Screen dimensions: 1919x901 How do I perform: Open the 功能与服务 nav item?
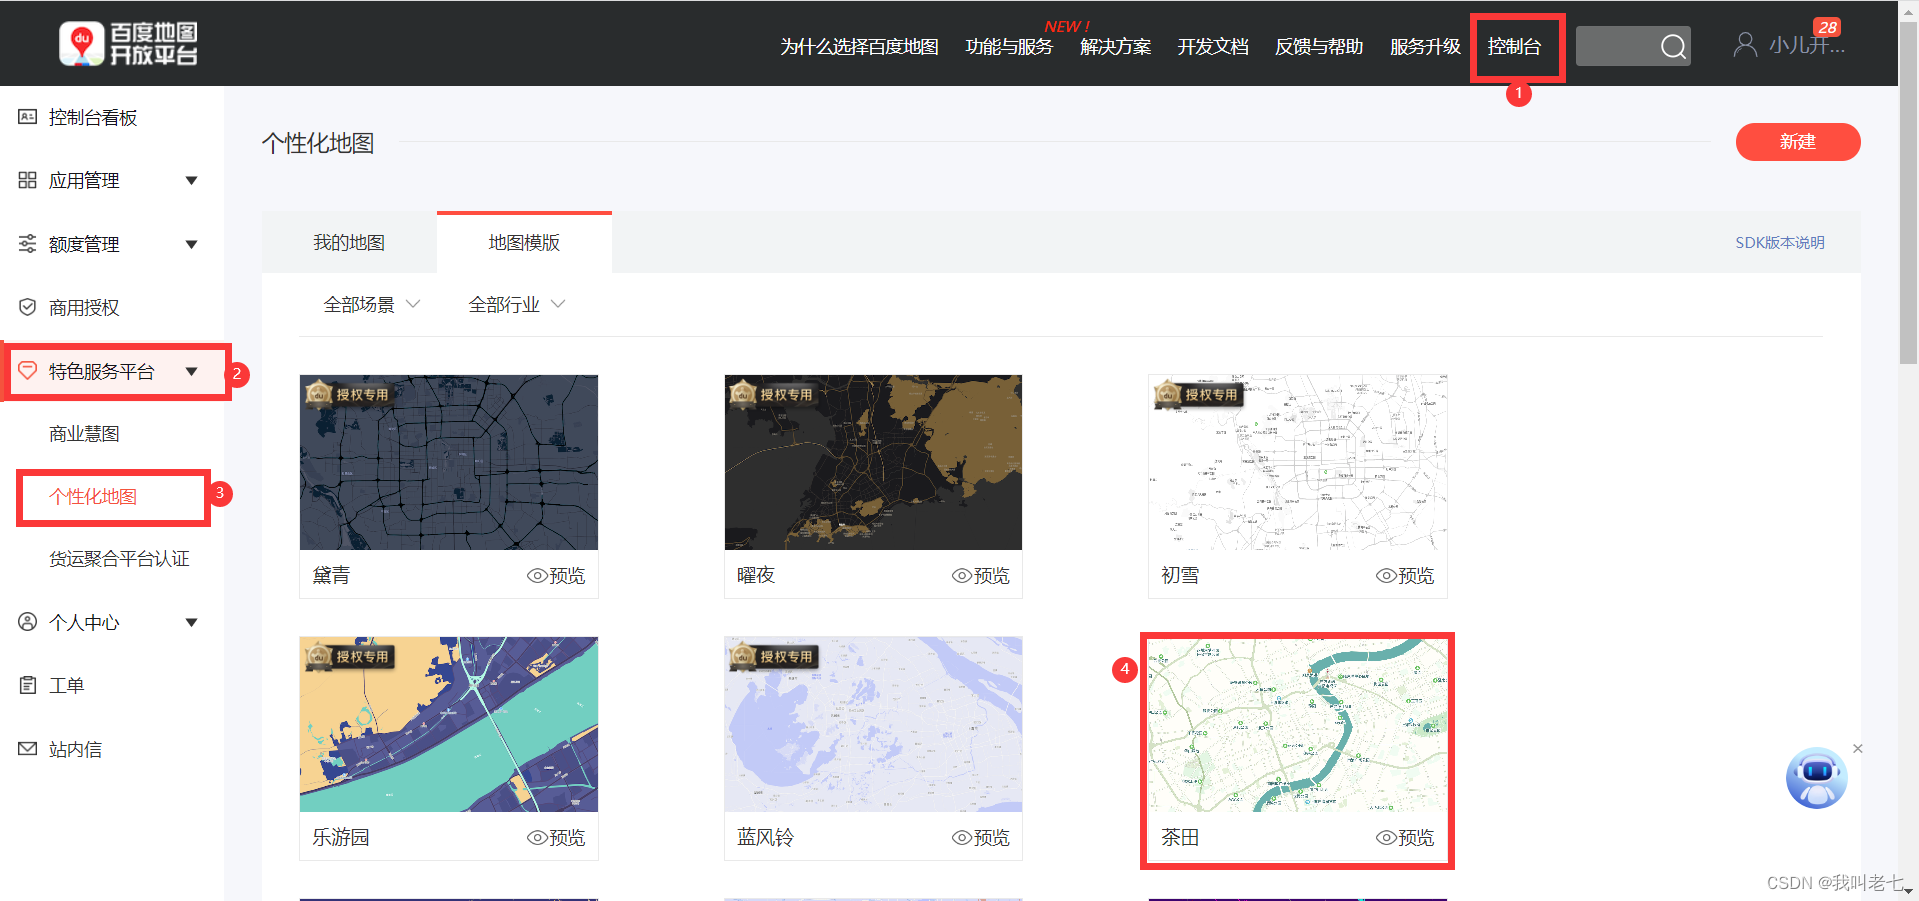(1009, 46)
